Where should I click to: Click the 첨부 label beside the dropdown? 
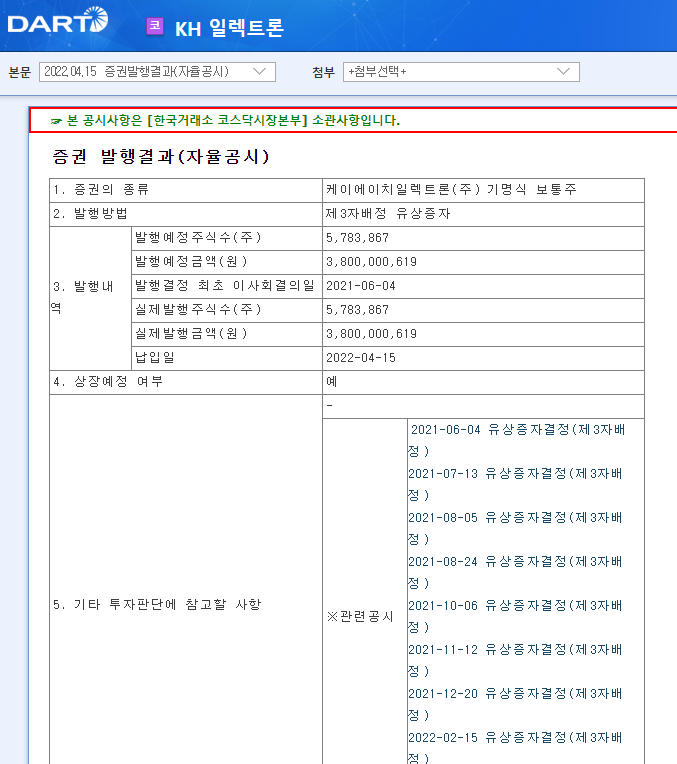click(x=323, y=73)
